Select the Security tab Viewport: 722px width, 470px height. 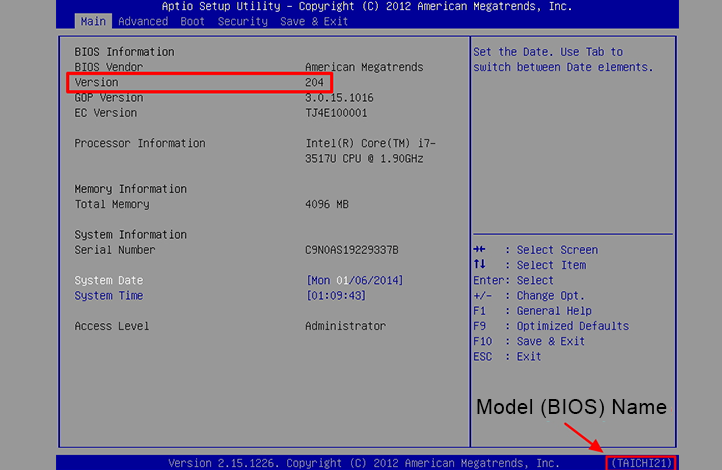point(243,21)
